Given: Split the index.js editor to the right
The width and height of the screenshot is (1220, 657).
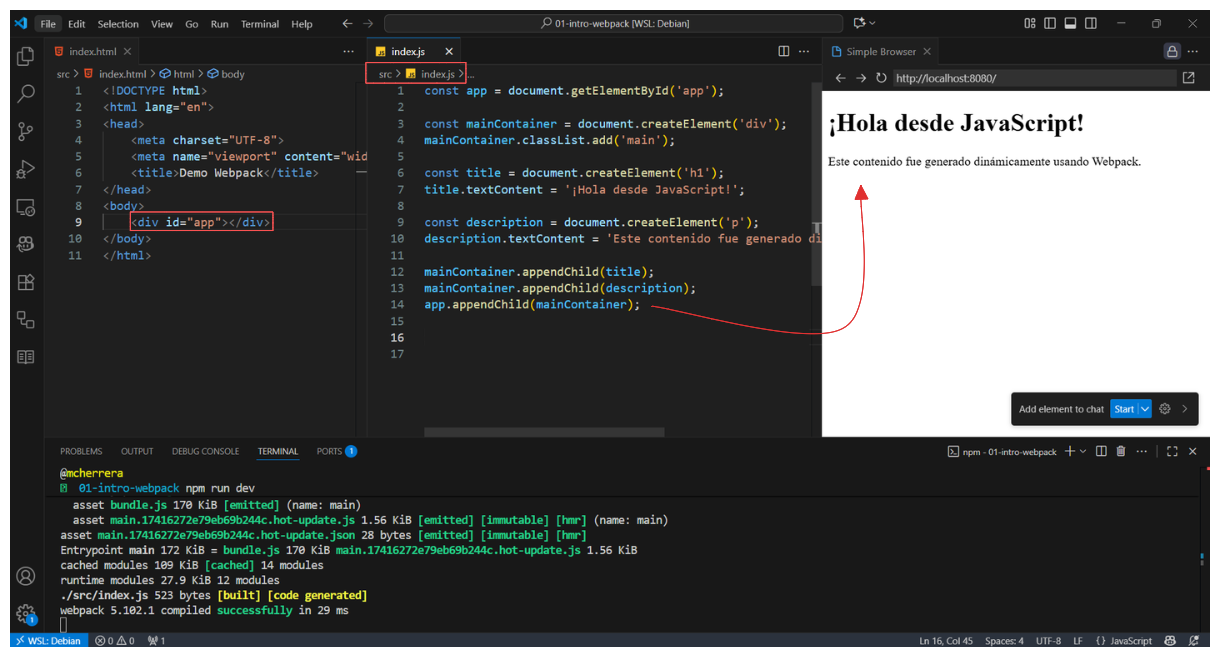Looking at the screenshot, I should pos(784,51).
